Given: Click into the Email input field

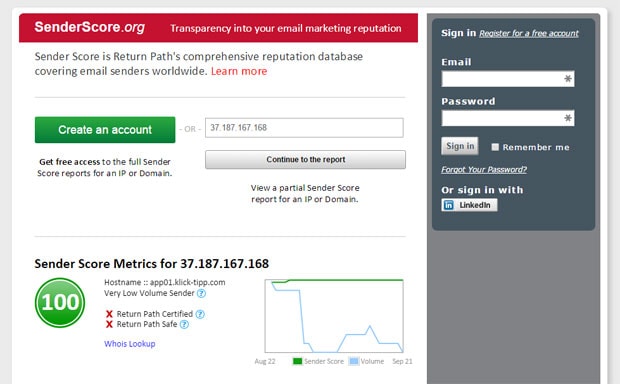Looking at the screenshot, I should point(508,79).
